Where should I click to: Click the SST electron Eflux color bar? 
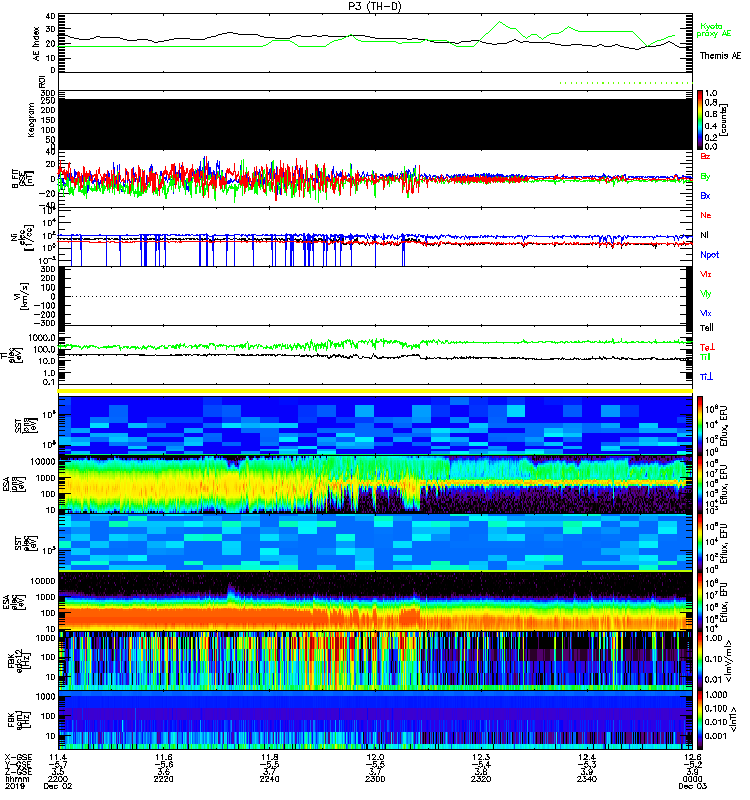[700, 543]
